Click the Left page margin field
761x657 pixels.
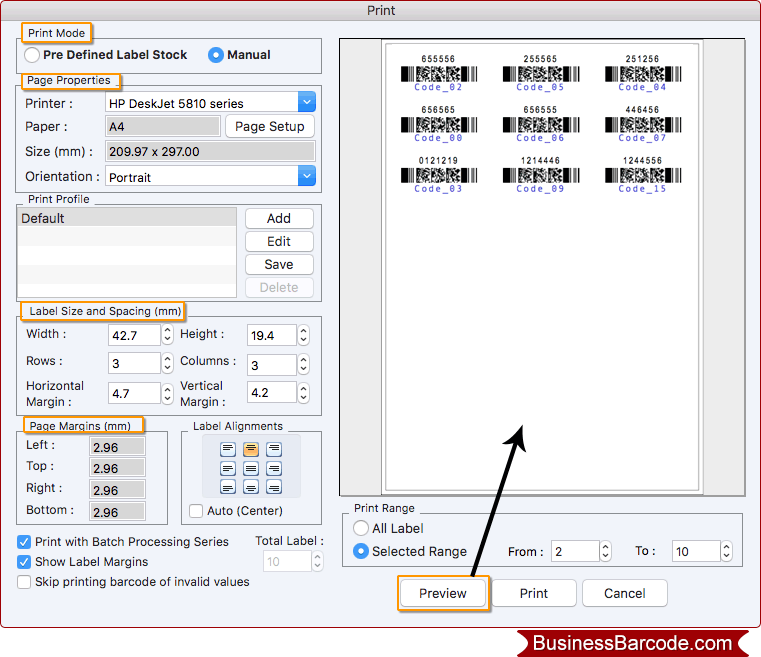point(117,447)
